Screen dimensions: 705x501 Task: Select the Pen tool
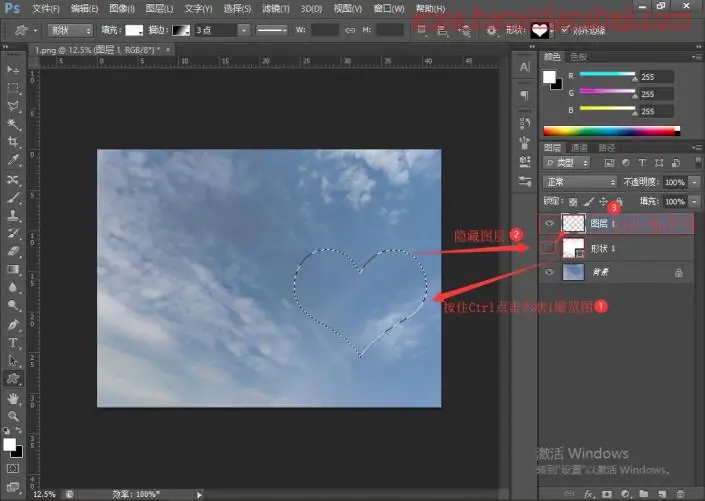[x=13, y=324]
